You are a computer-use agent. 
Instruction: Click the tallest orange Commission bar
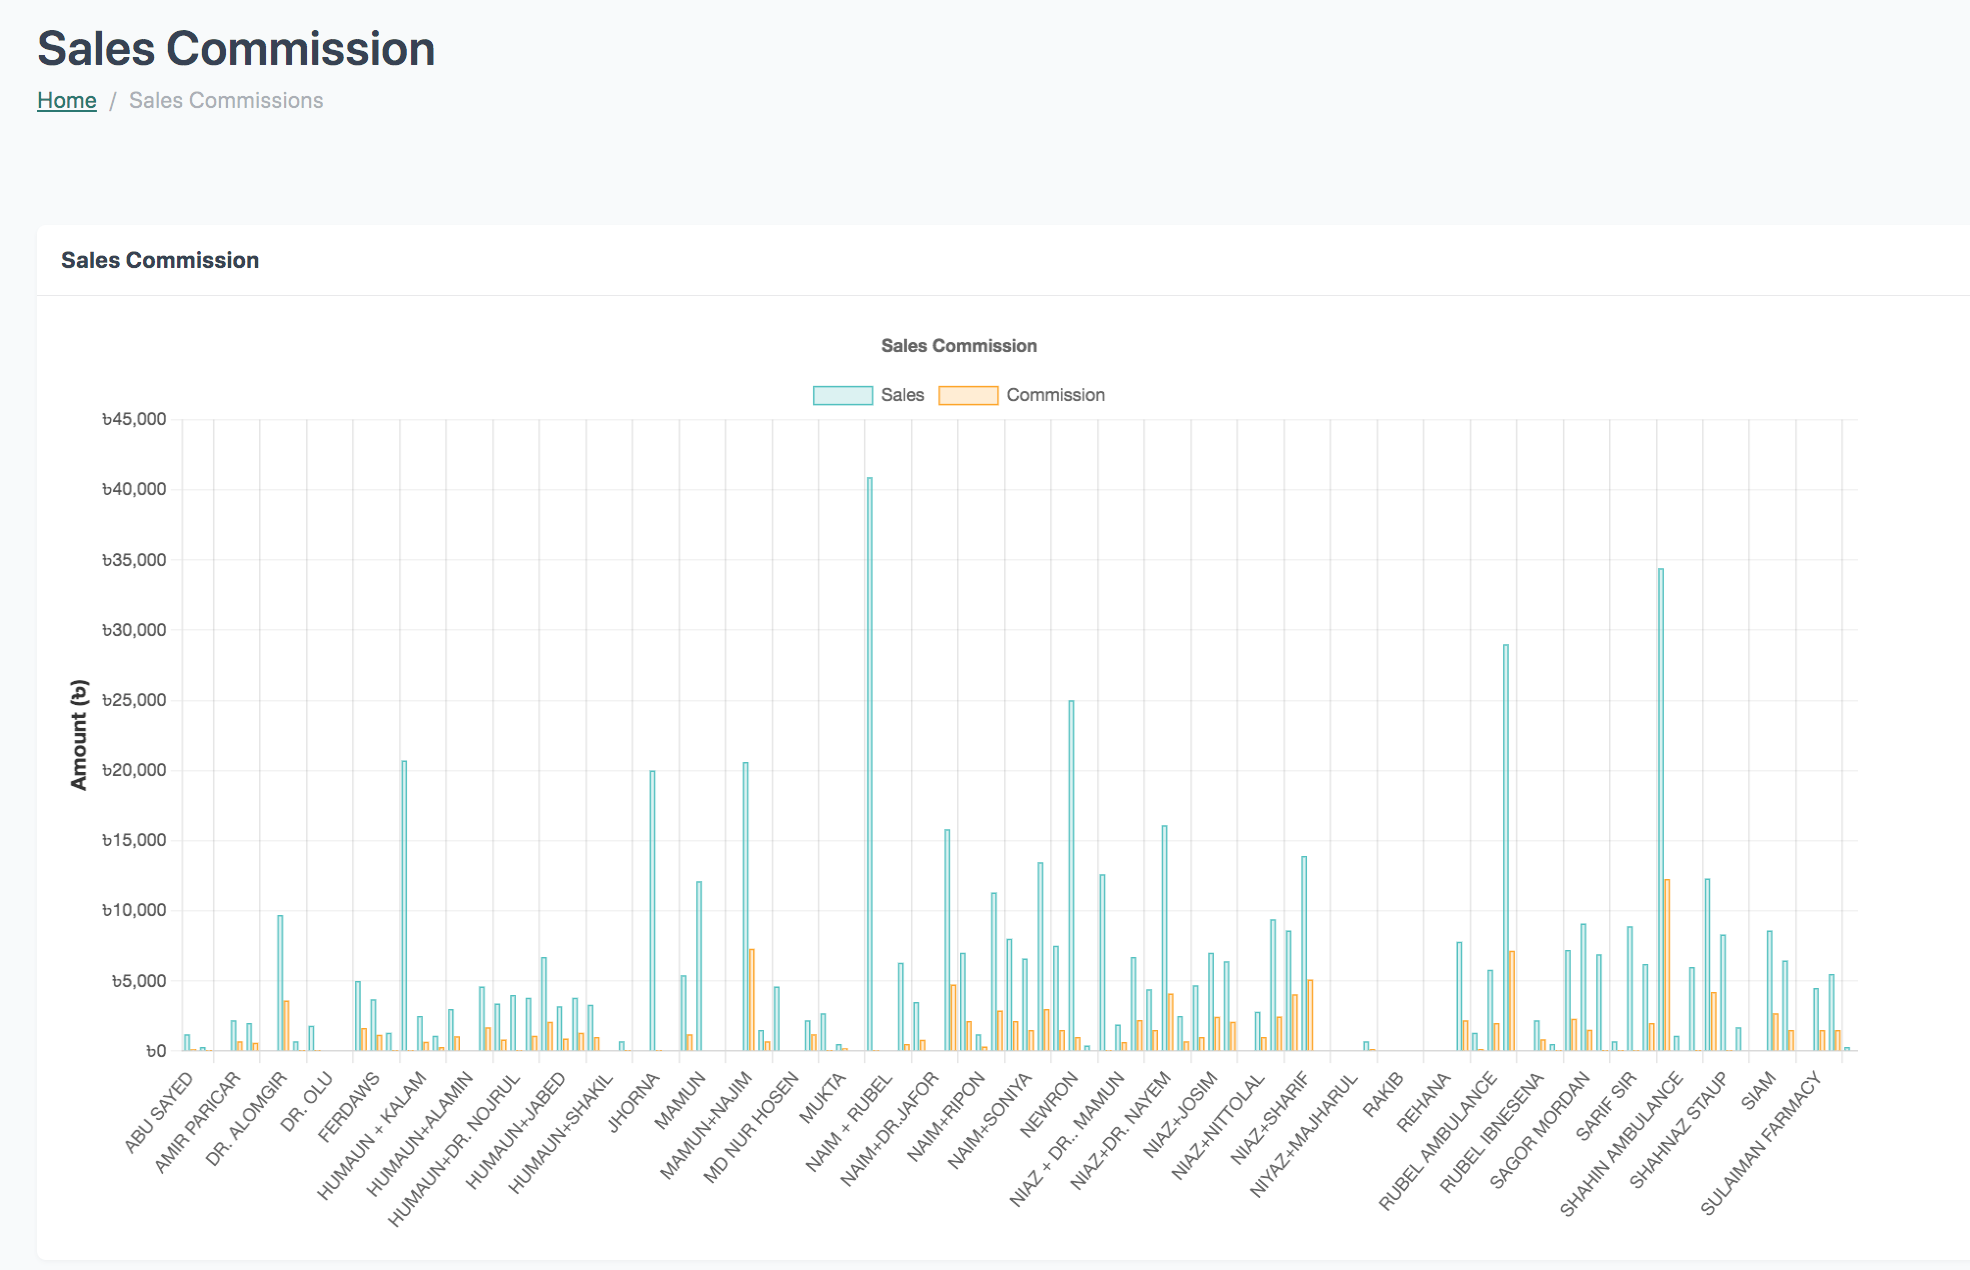[x=1667, y=965]
